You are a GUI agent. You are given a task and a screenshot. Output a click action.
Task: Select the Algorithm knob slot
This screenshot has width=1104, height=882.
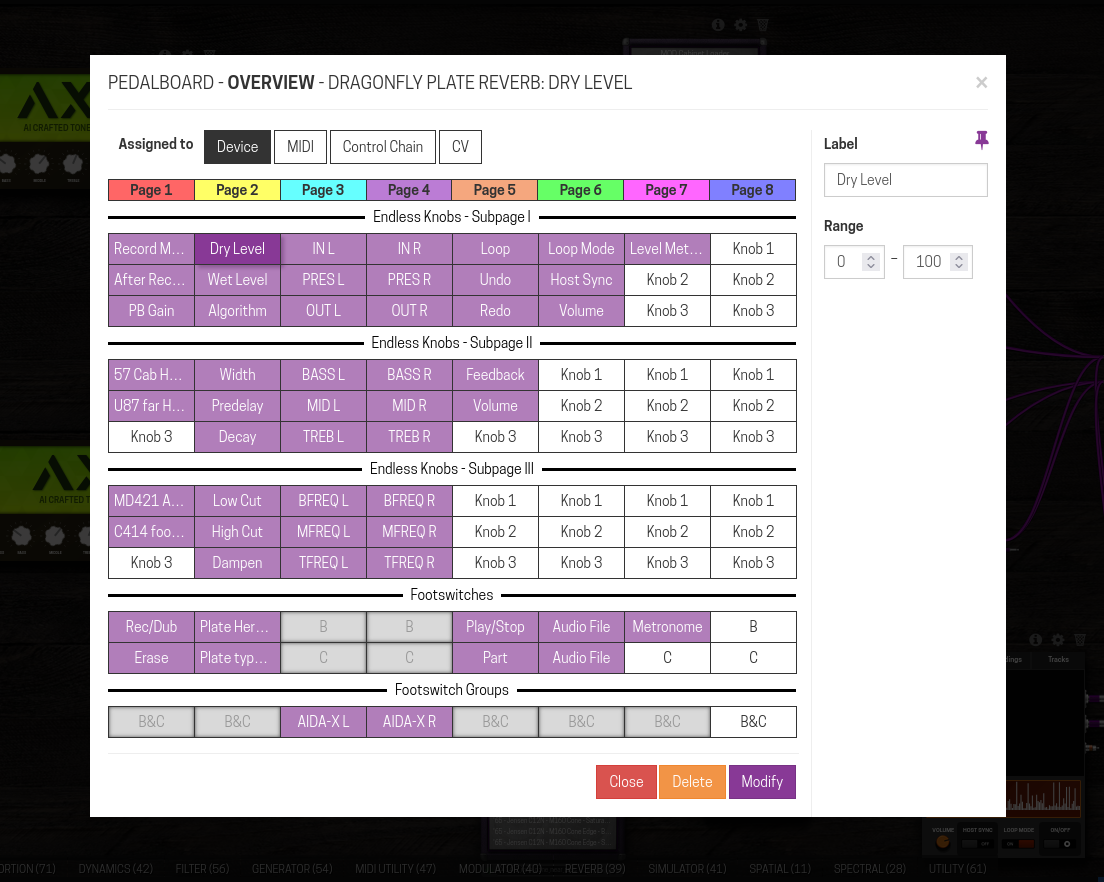click(237, 311)
